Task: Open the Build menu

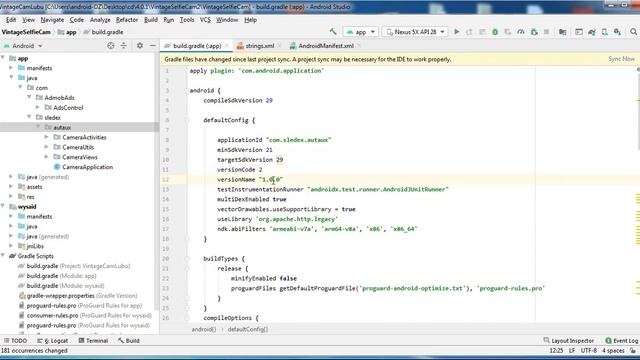Action: pyautogui.click(x=151, y=20)
